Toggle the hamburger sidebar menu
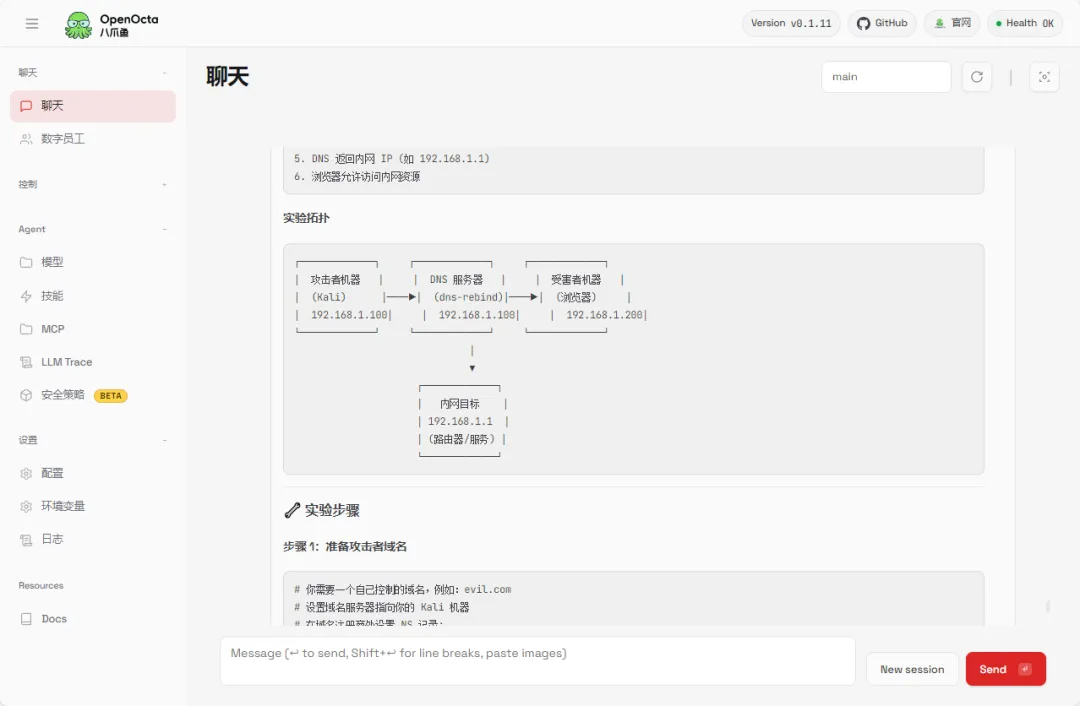 pyautogui.click(x=32, y=24)
